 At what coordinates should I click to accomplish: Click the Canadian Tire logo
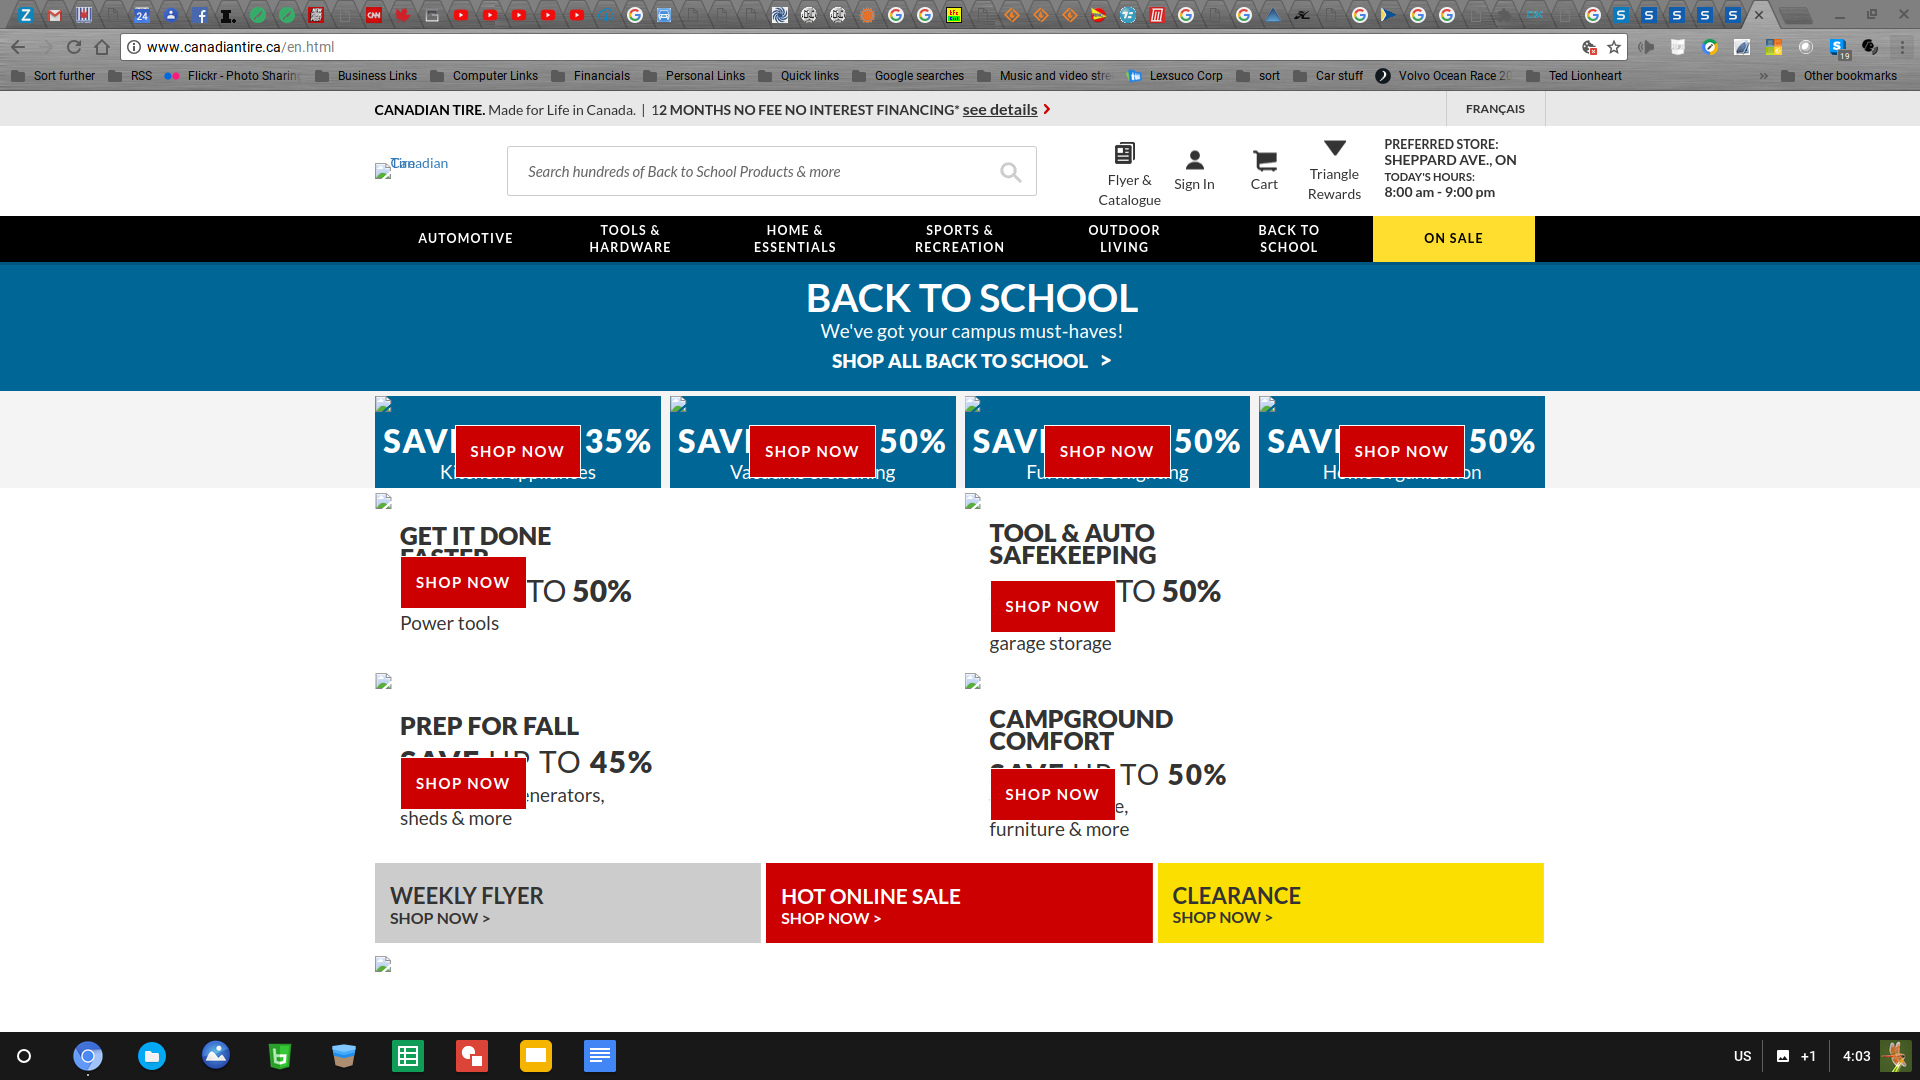(412, 168)
